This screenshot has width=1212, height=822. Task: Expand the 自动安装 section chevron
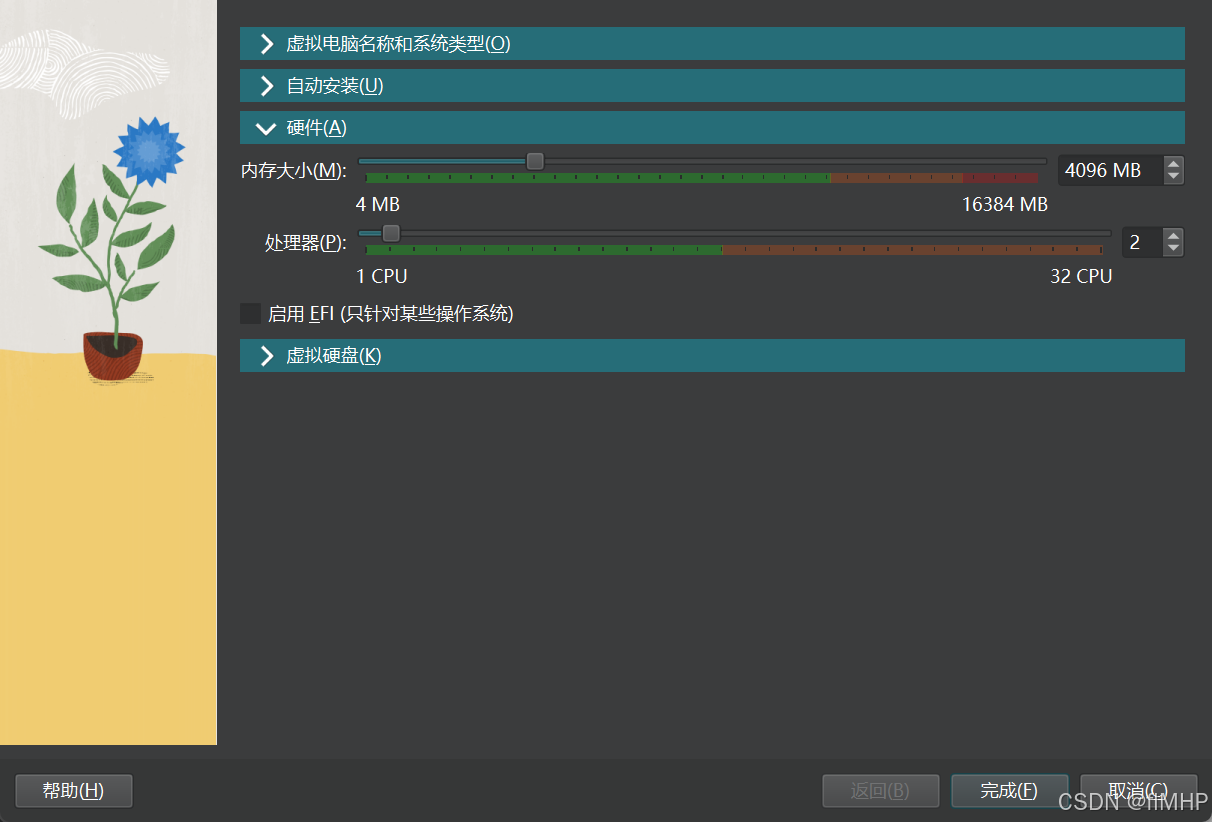(266, 86)
